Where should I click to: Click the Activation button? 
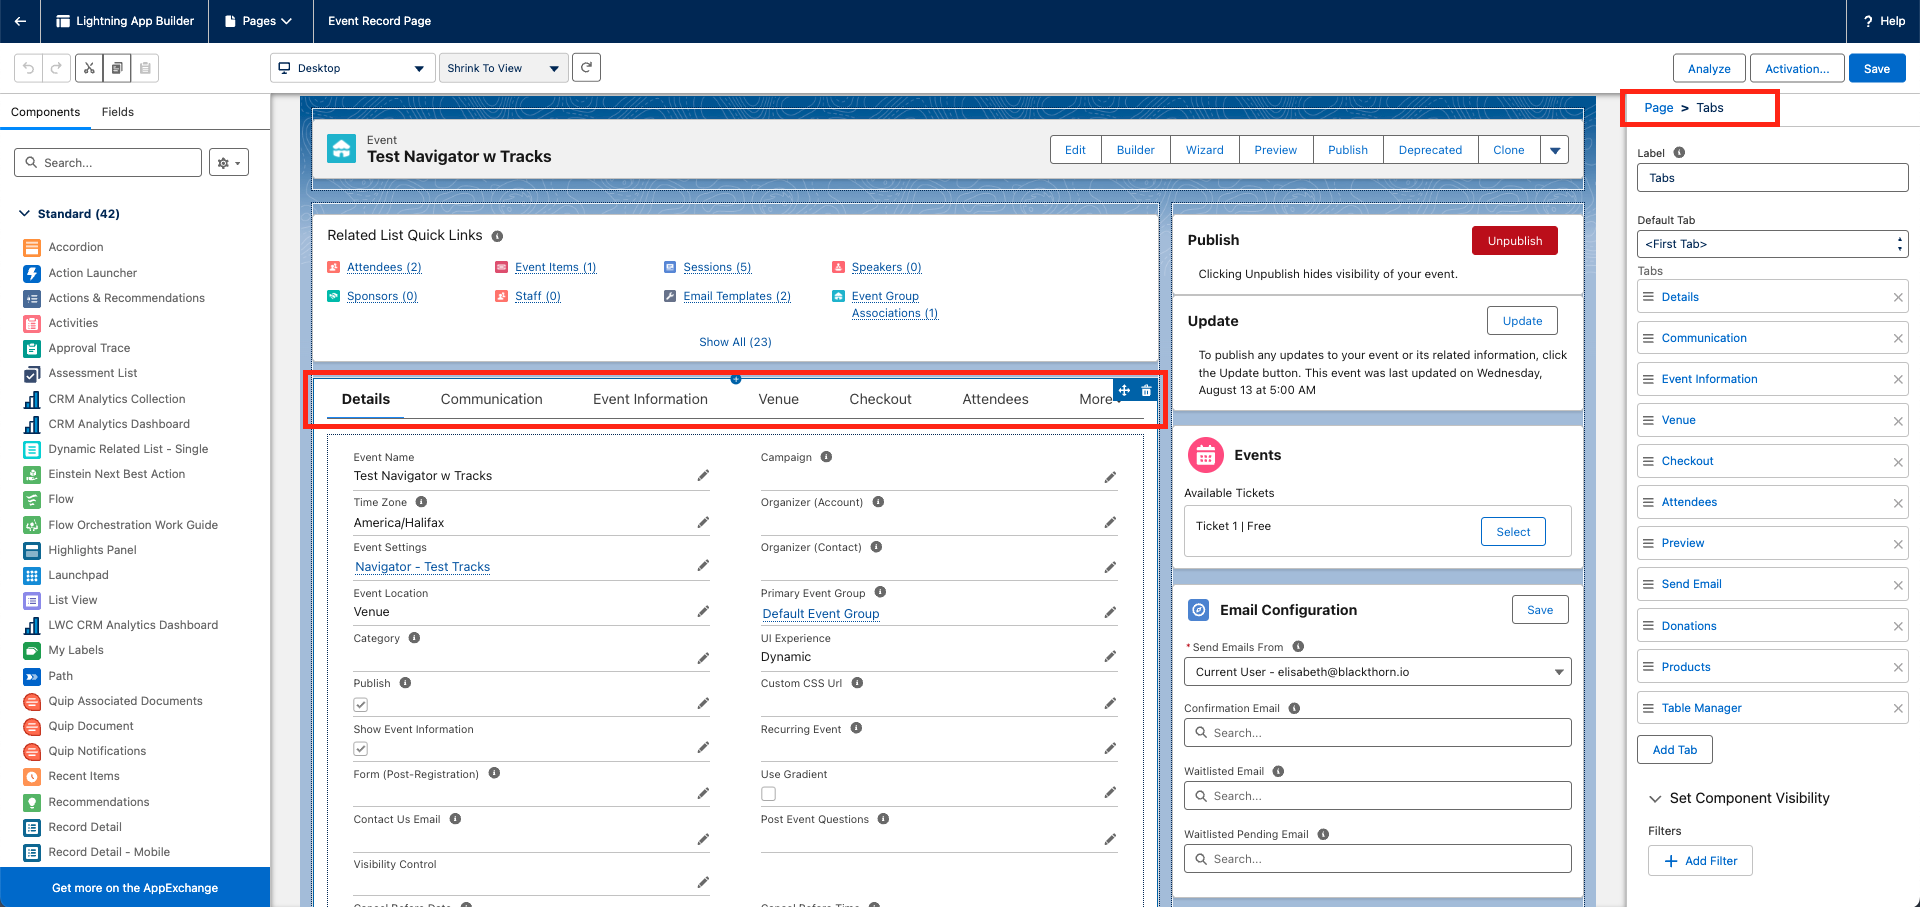1797,68
